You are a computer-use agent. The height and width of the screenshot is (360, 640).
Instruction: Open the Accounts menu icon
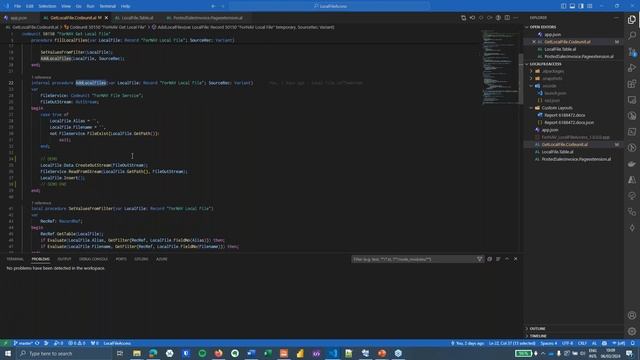click(x=632, y=315)
